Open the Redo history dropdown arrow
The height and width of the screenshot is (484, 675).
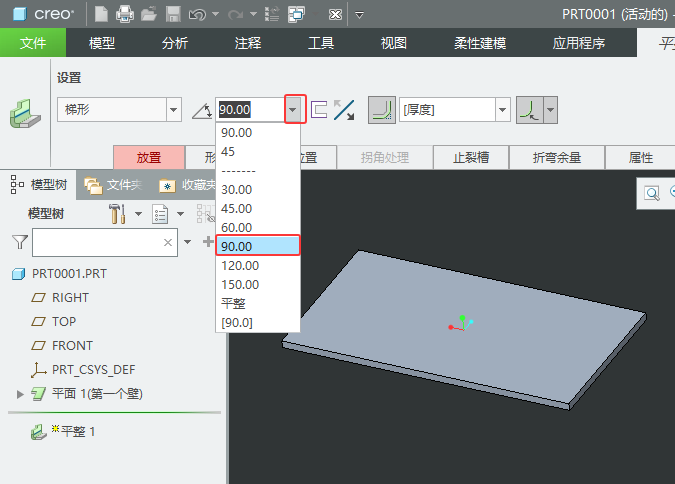[254, 15]
